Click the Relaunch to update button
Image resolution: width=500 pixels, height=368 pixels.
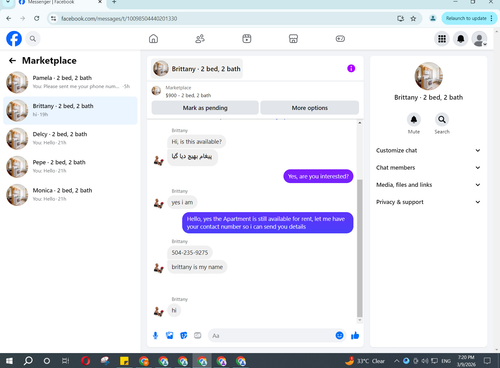point(469,18)
